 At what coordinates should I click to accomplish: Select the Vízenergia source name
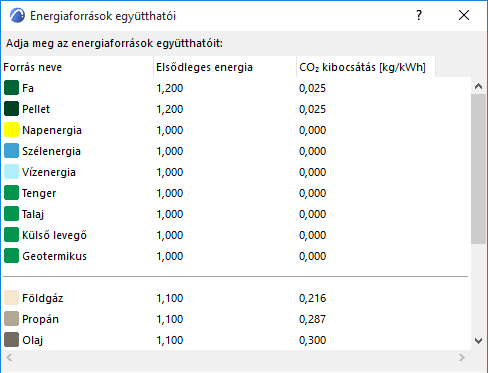[49, 172]
